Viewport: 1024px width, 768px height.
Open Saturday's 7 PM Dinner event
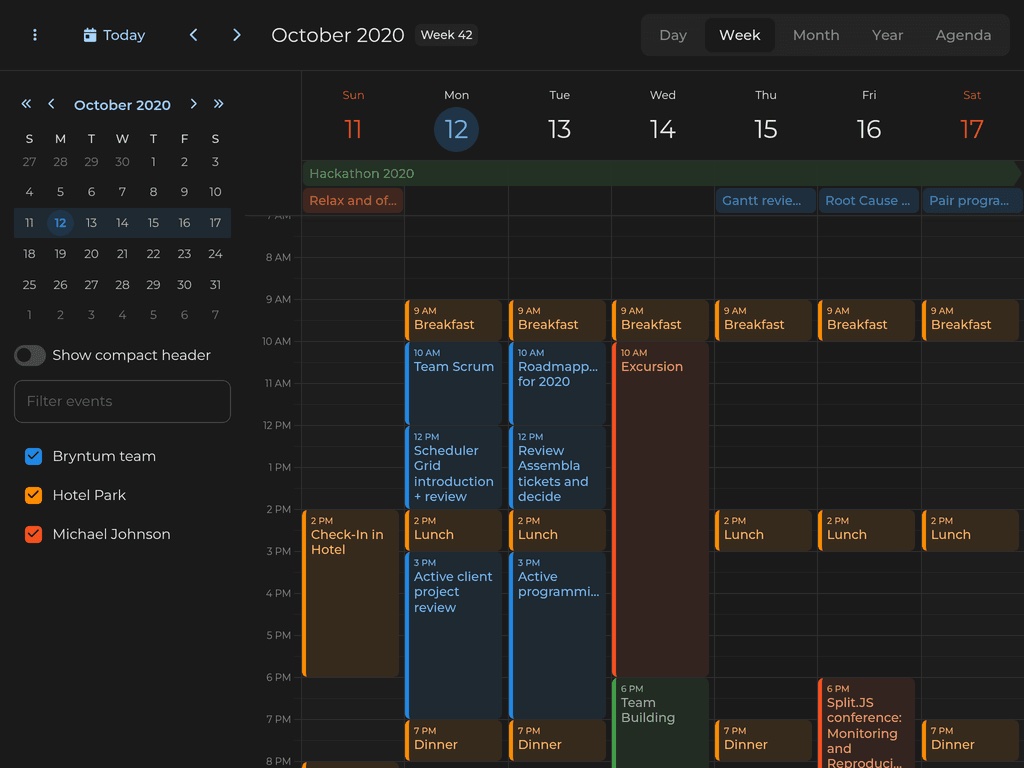[970, 740]
